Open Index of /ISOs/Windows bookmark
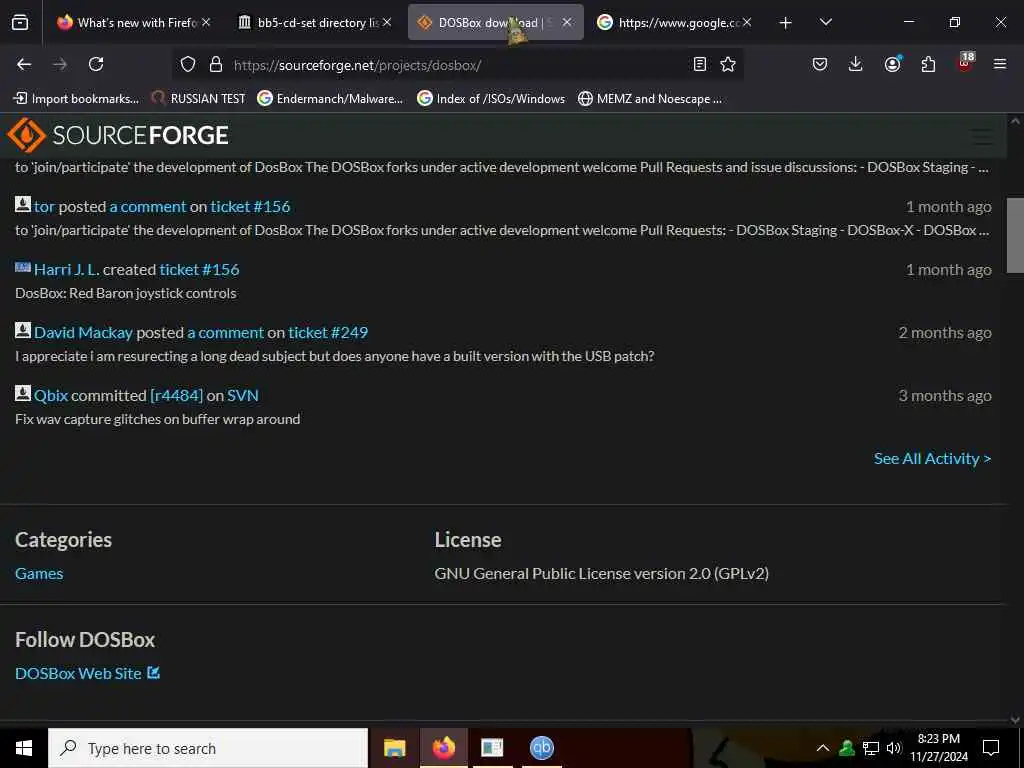Image resolution: width=1024 pixels, height=768 pixels. pos(491,99)
